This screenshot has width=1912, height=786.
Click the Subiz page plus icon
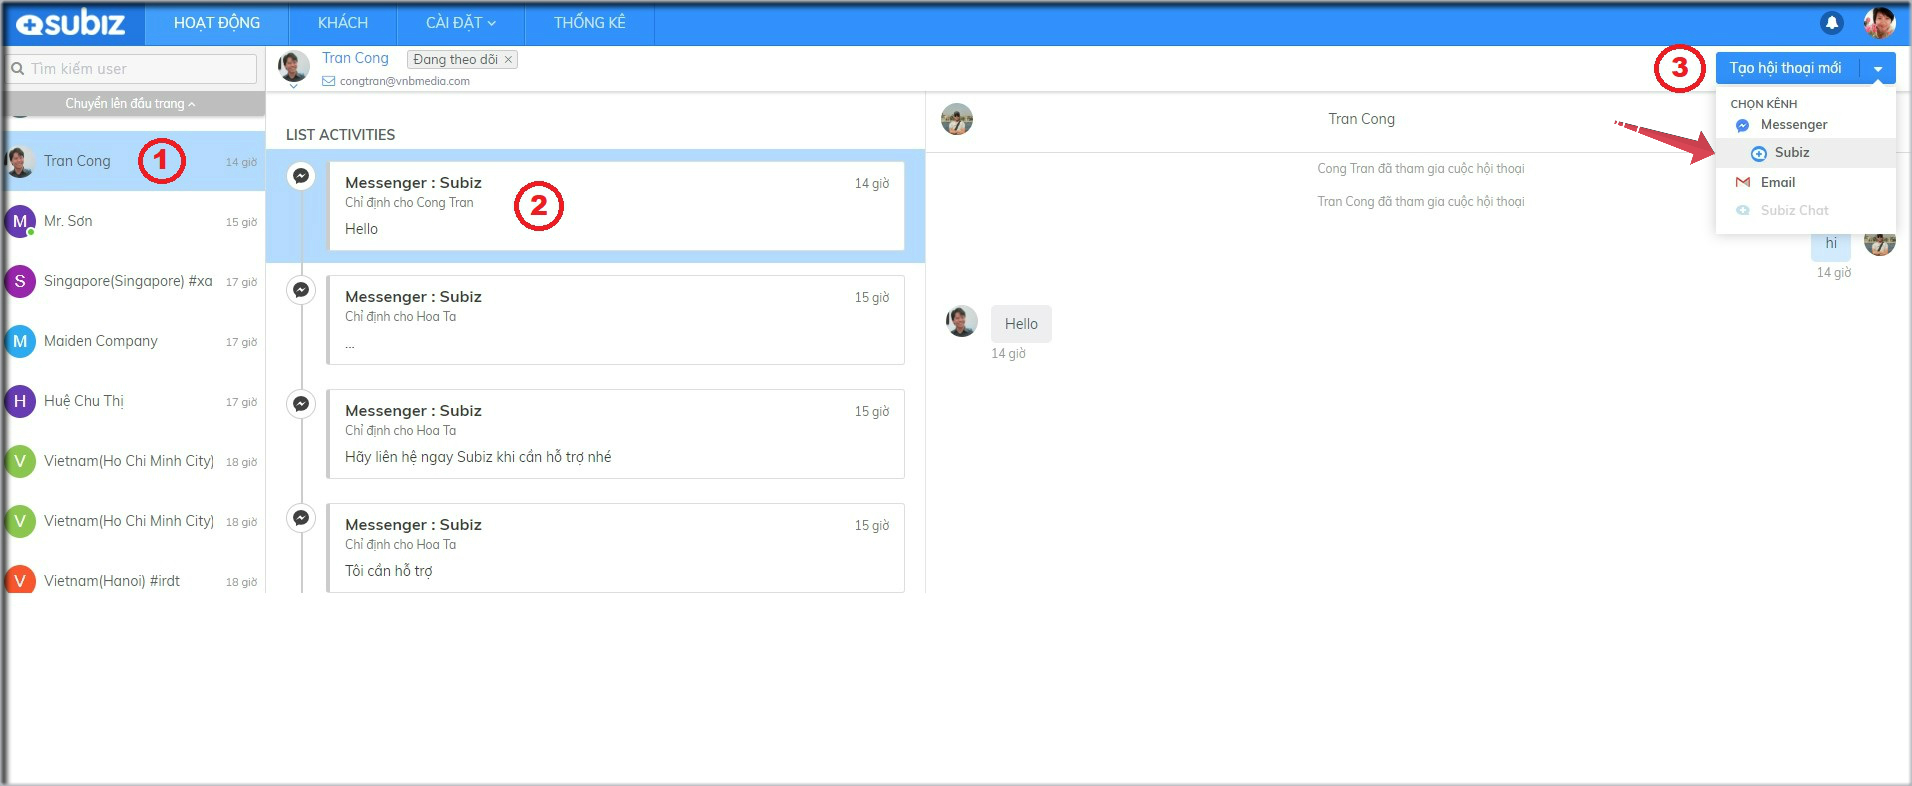click(1759, 153)
